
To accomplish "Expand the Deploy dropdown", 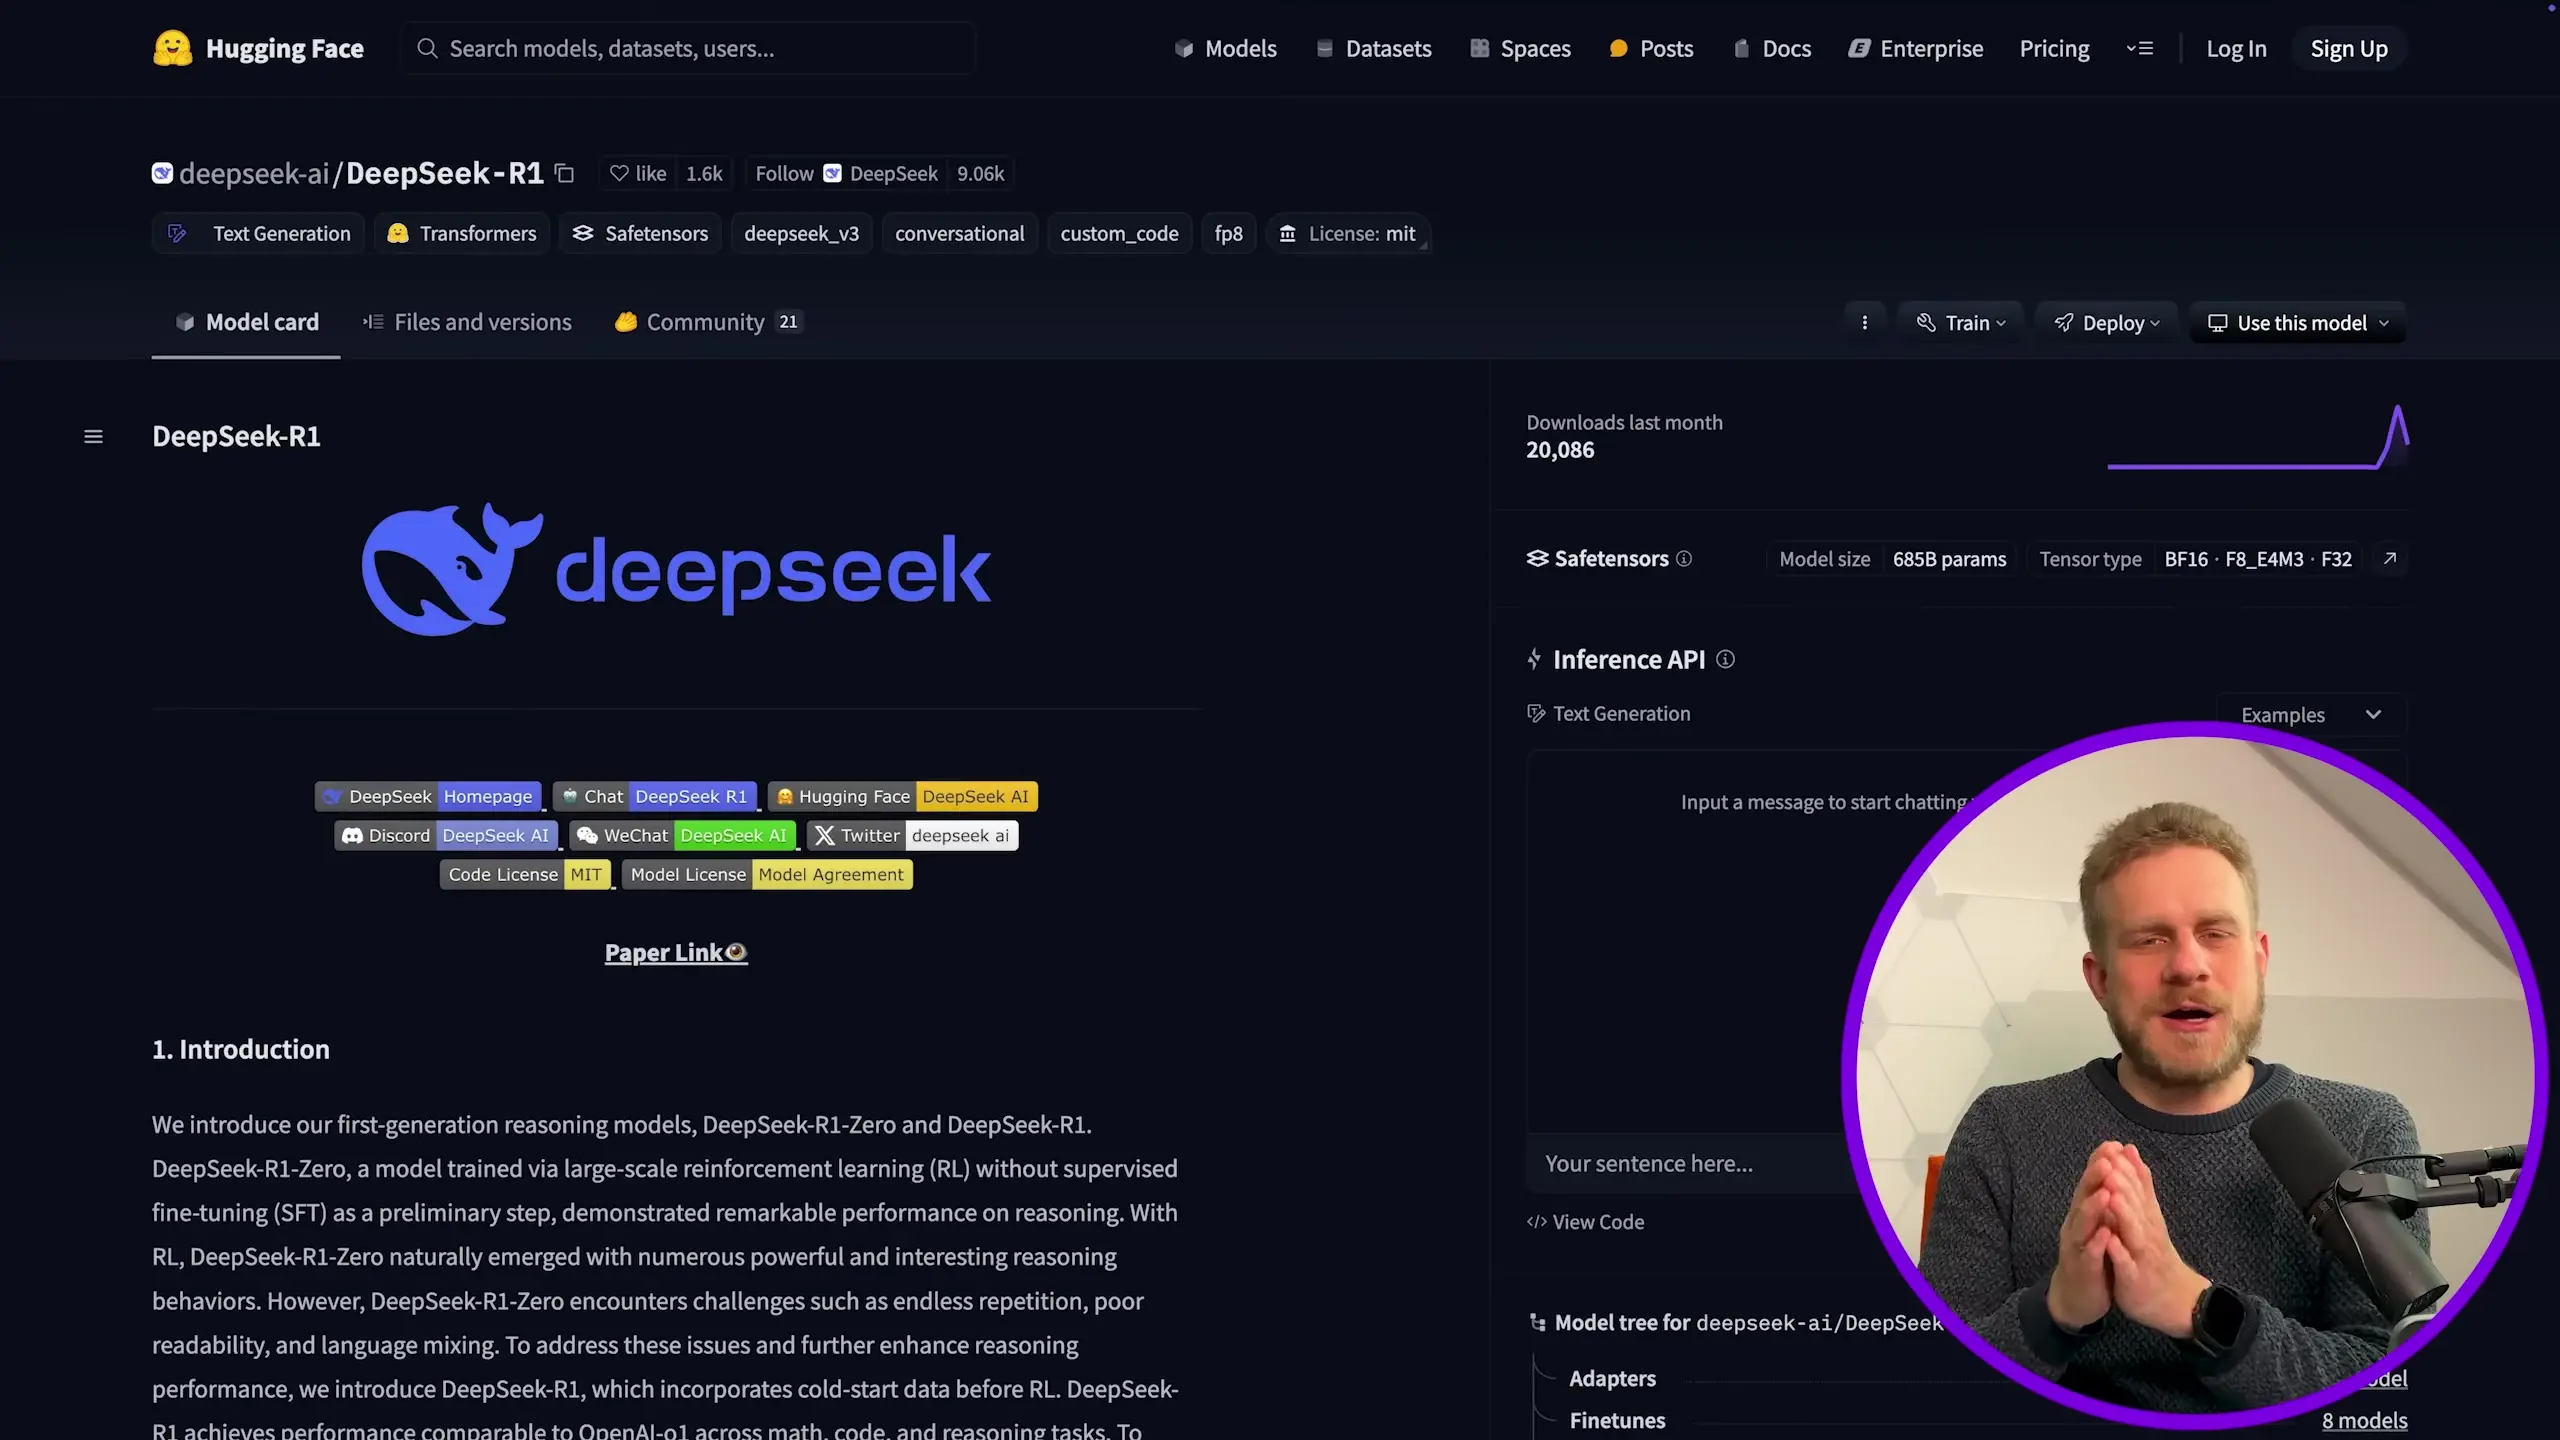I will [x=2106, y=323].
